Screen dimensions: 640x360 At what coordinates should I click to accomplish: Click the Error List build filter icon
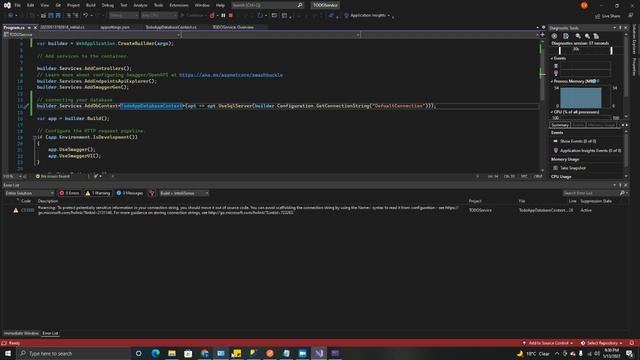click(152, 193)
